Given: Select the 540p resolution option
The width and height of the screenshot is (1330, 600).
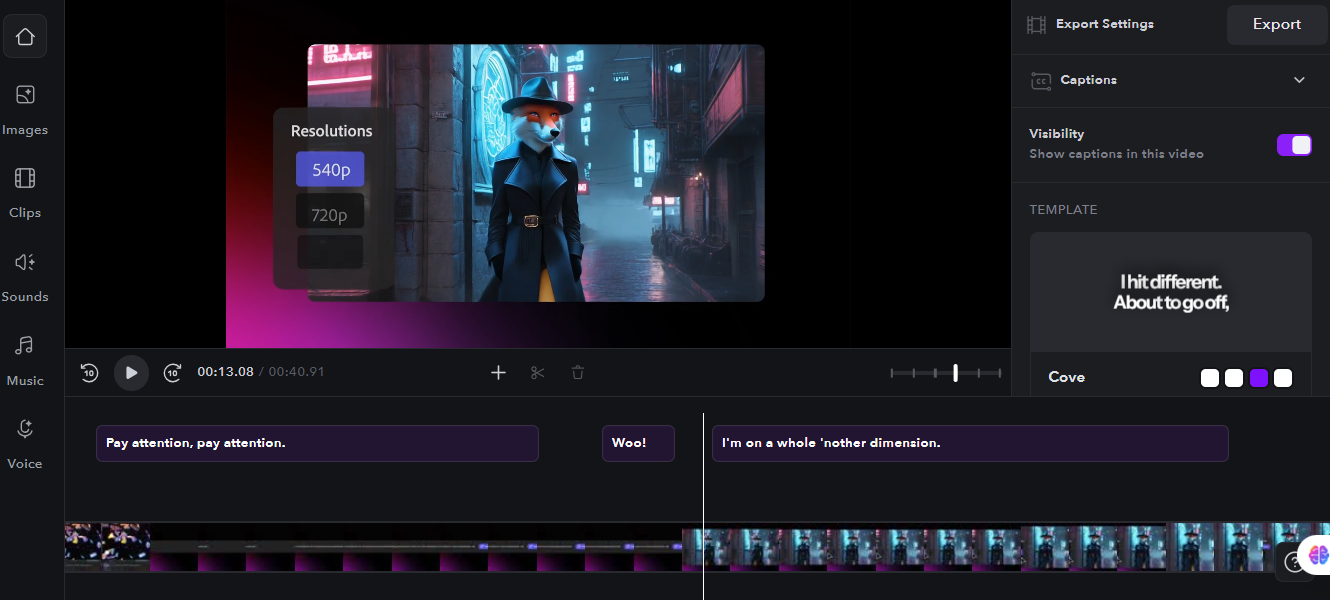Looking at the screenshot, I should pyautogui.click(x=330, y=170).
